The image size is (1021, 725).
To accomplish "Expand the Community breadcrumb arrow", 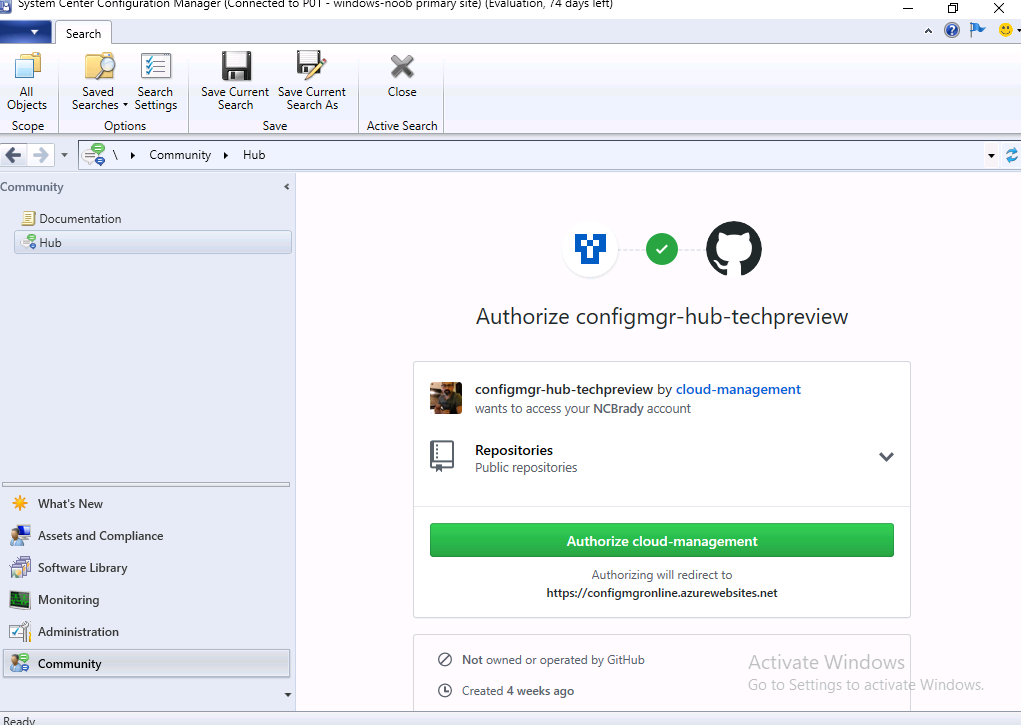I will coord(226,155).
